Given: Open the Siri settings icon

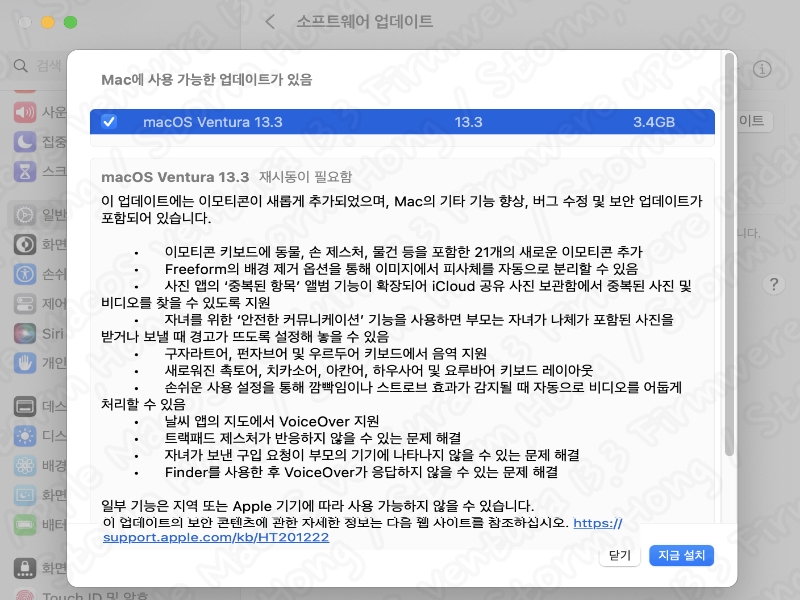Looking at the screenshot, I should coord(25,334).
